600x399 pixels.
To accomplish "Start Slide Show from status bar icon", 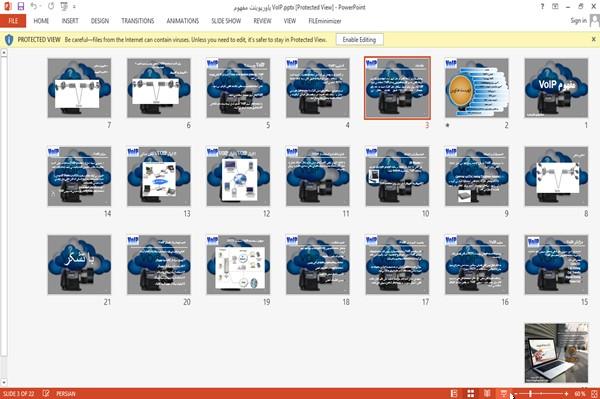I will pos(504,393).
